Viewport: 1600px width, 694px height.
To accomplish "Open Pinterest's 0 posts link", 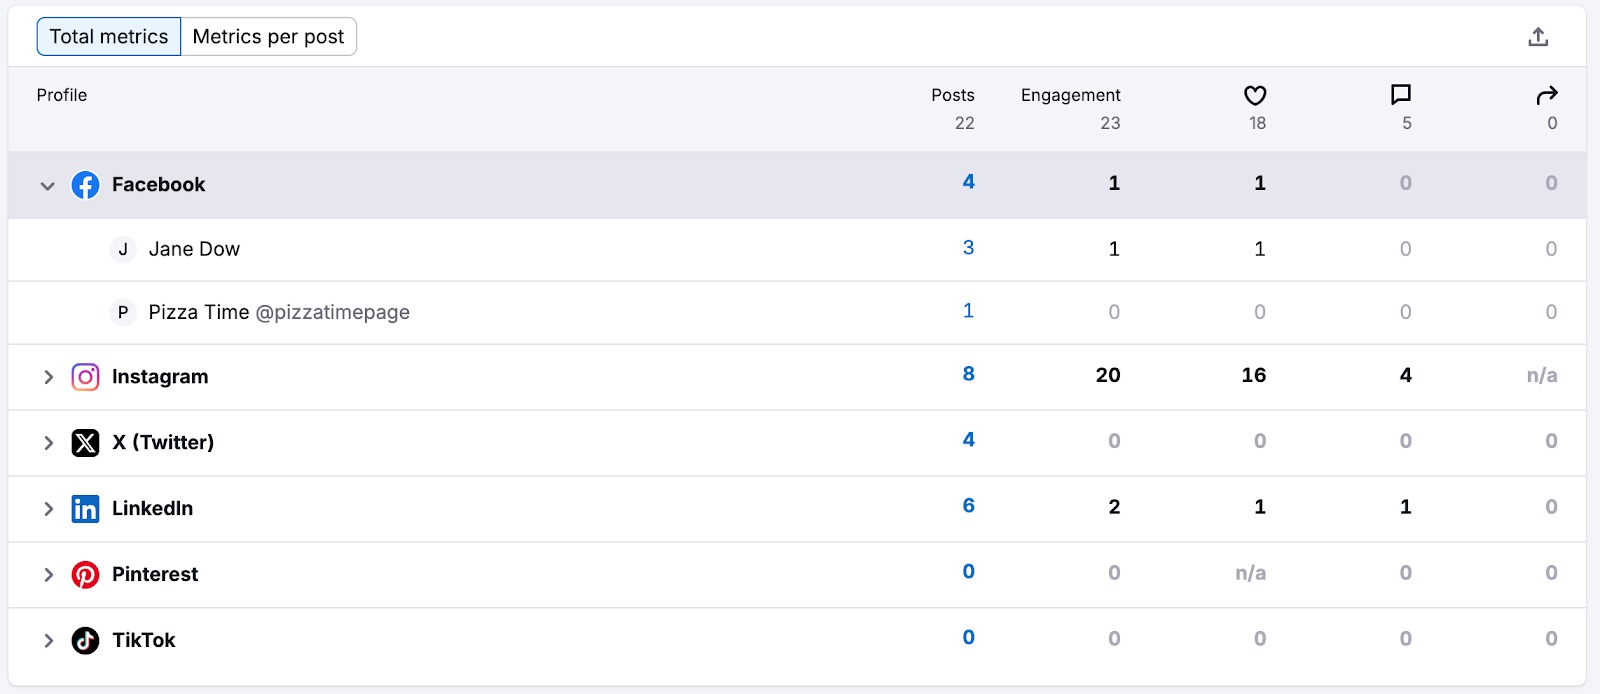I will (968, 572).
